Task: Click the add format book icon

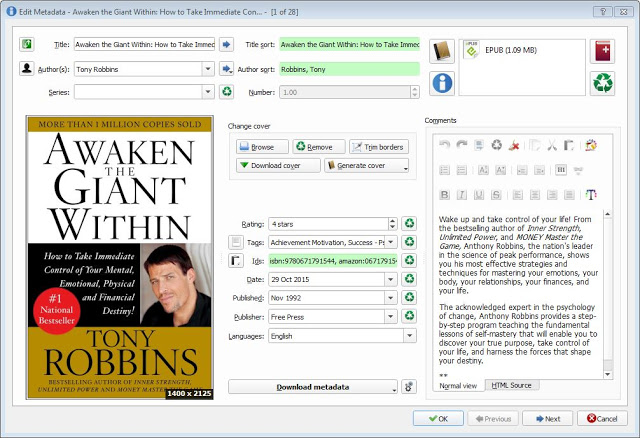Action: (x=601, y=52)
